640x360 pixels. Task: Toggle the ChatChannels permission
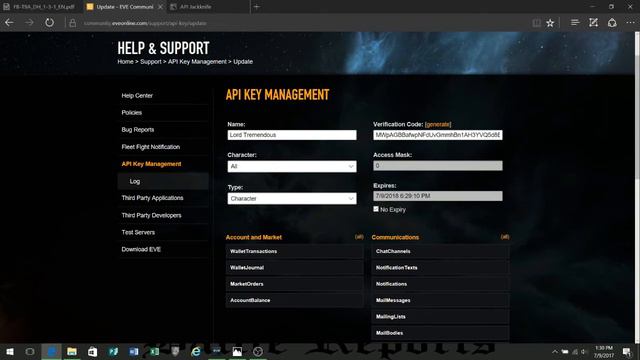(x=440, y=251)
